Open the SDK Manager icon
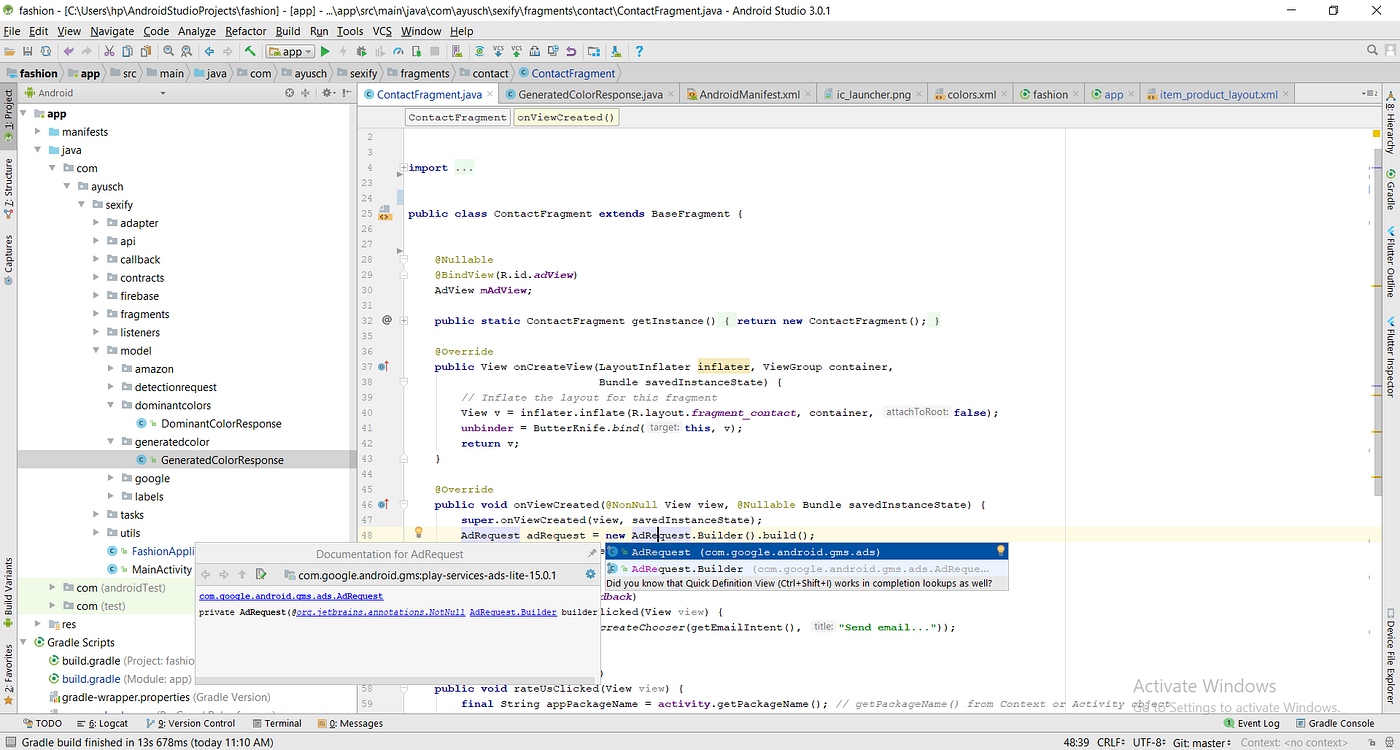The height and width of the screenshot is (750, 1400). tap(615, 51)
